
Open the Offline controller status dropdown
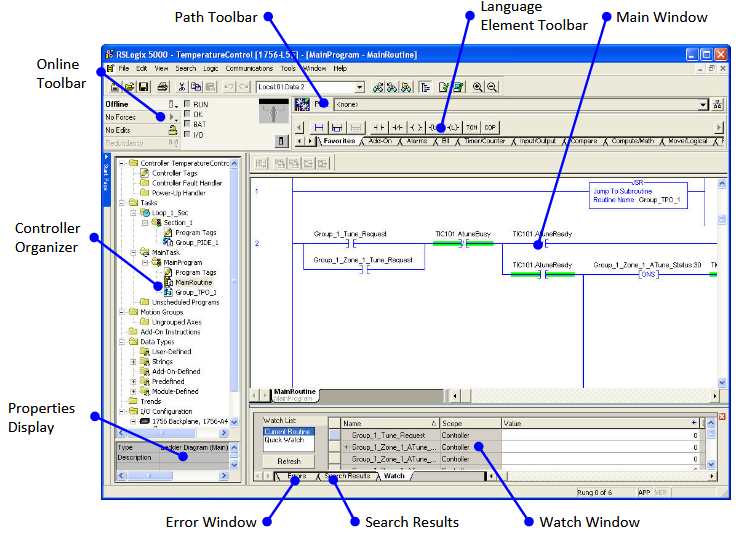point(173,104)
